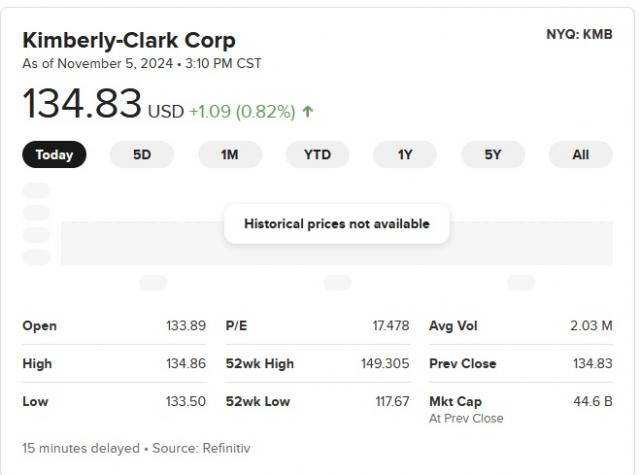Click the Historical prices not available message

(x=337, y=224)
